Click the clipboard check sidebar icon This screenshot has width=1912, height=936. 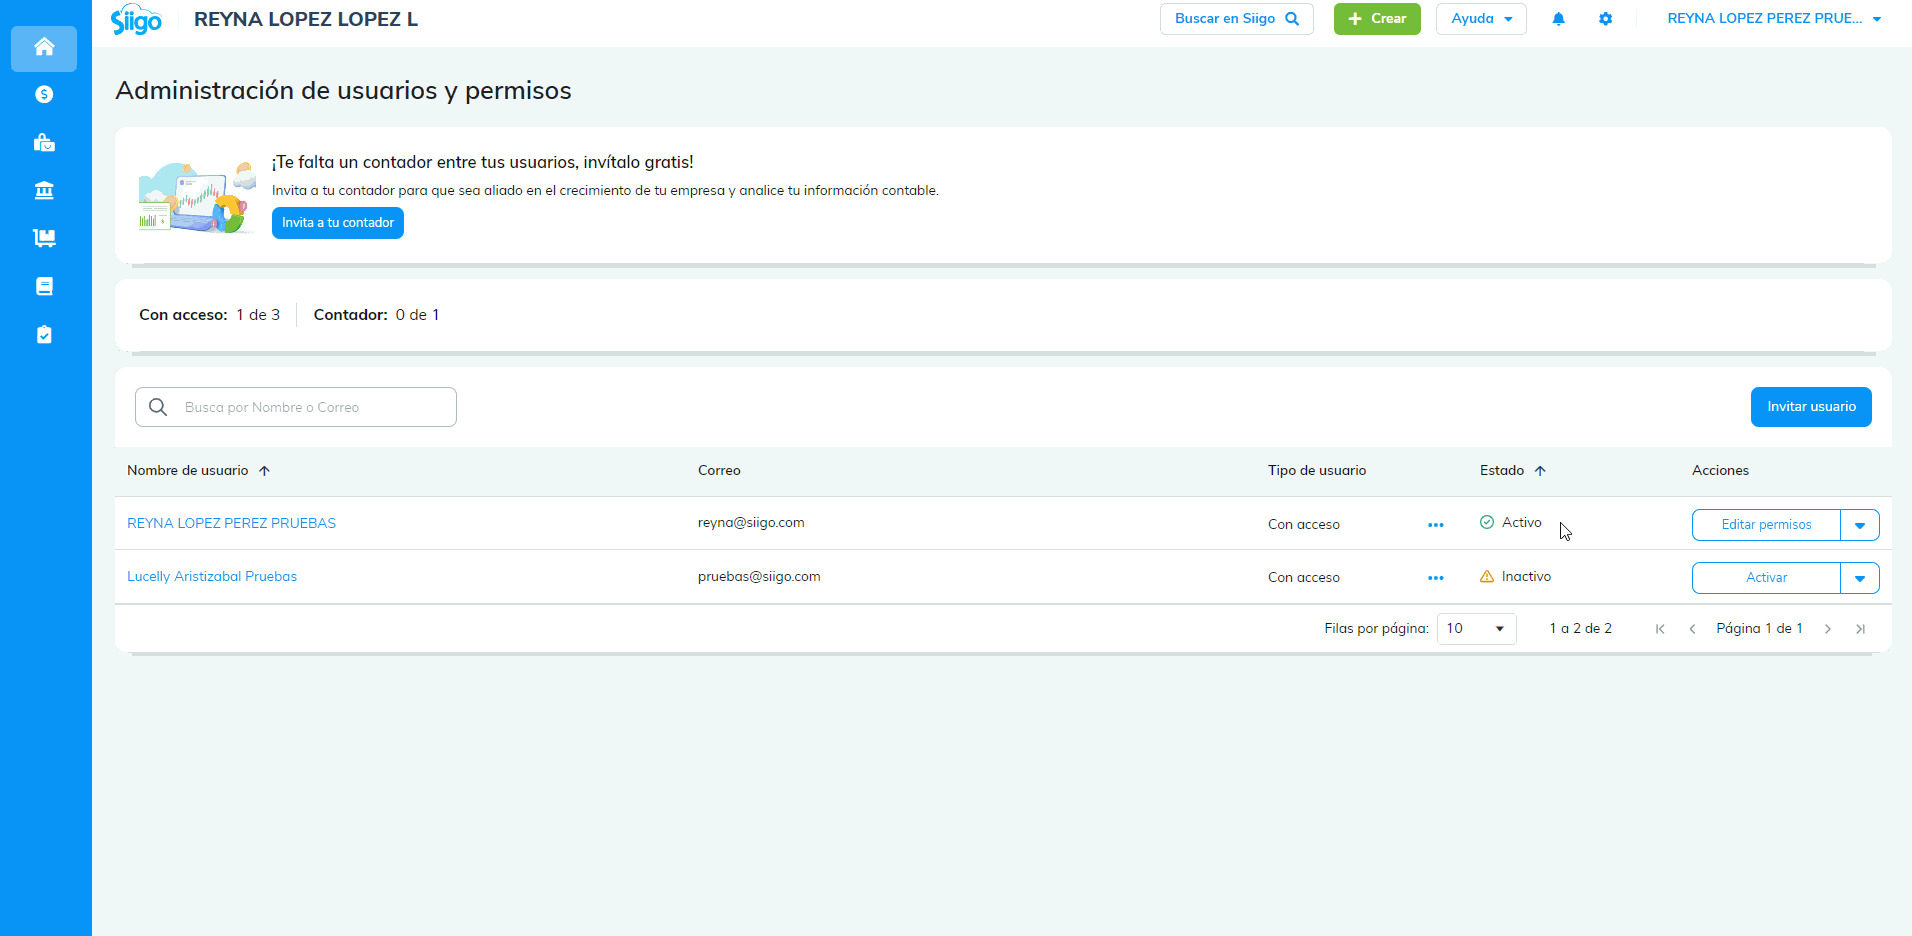click(x=44, y=334)
